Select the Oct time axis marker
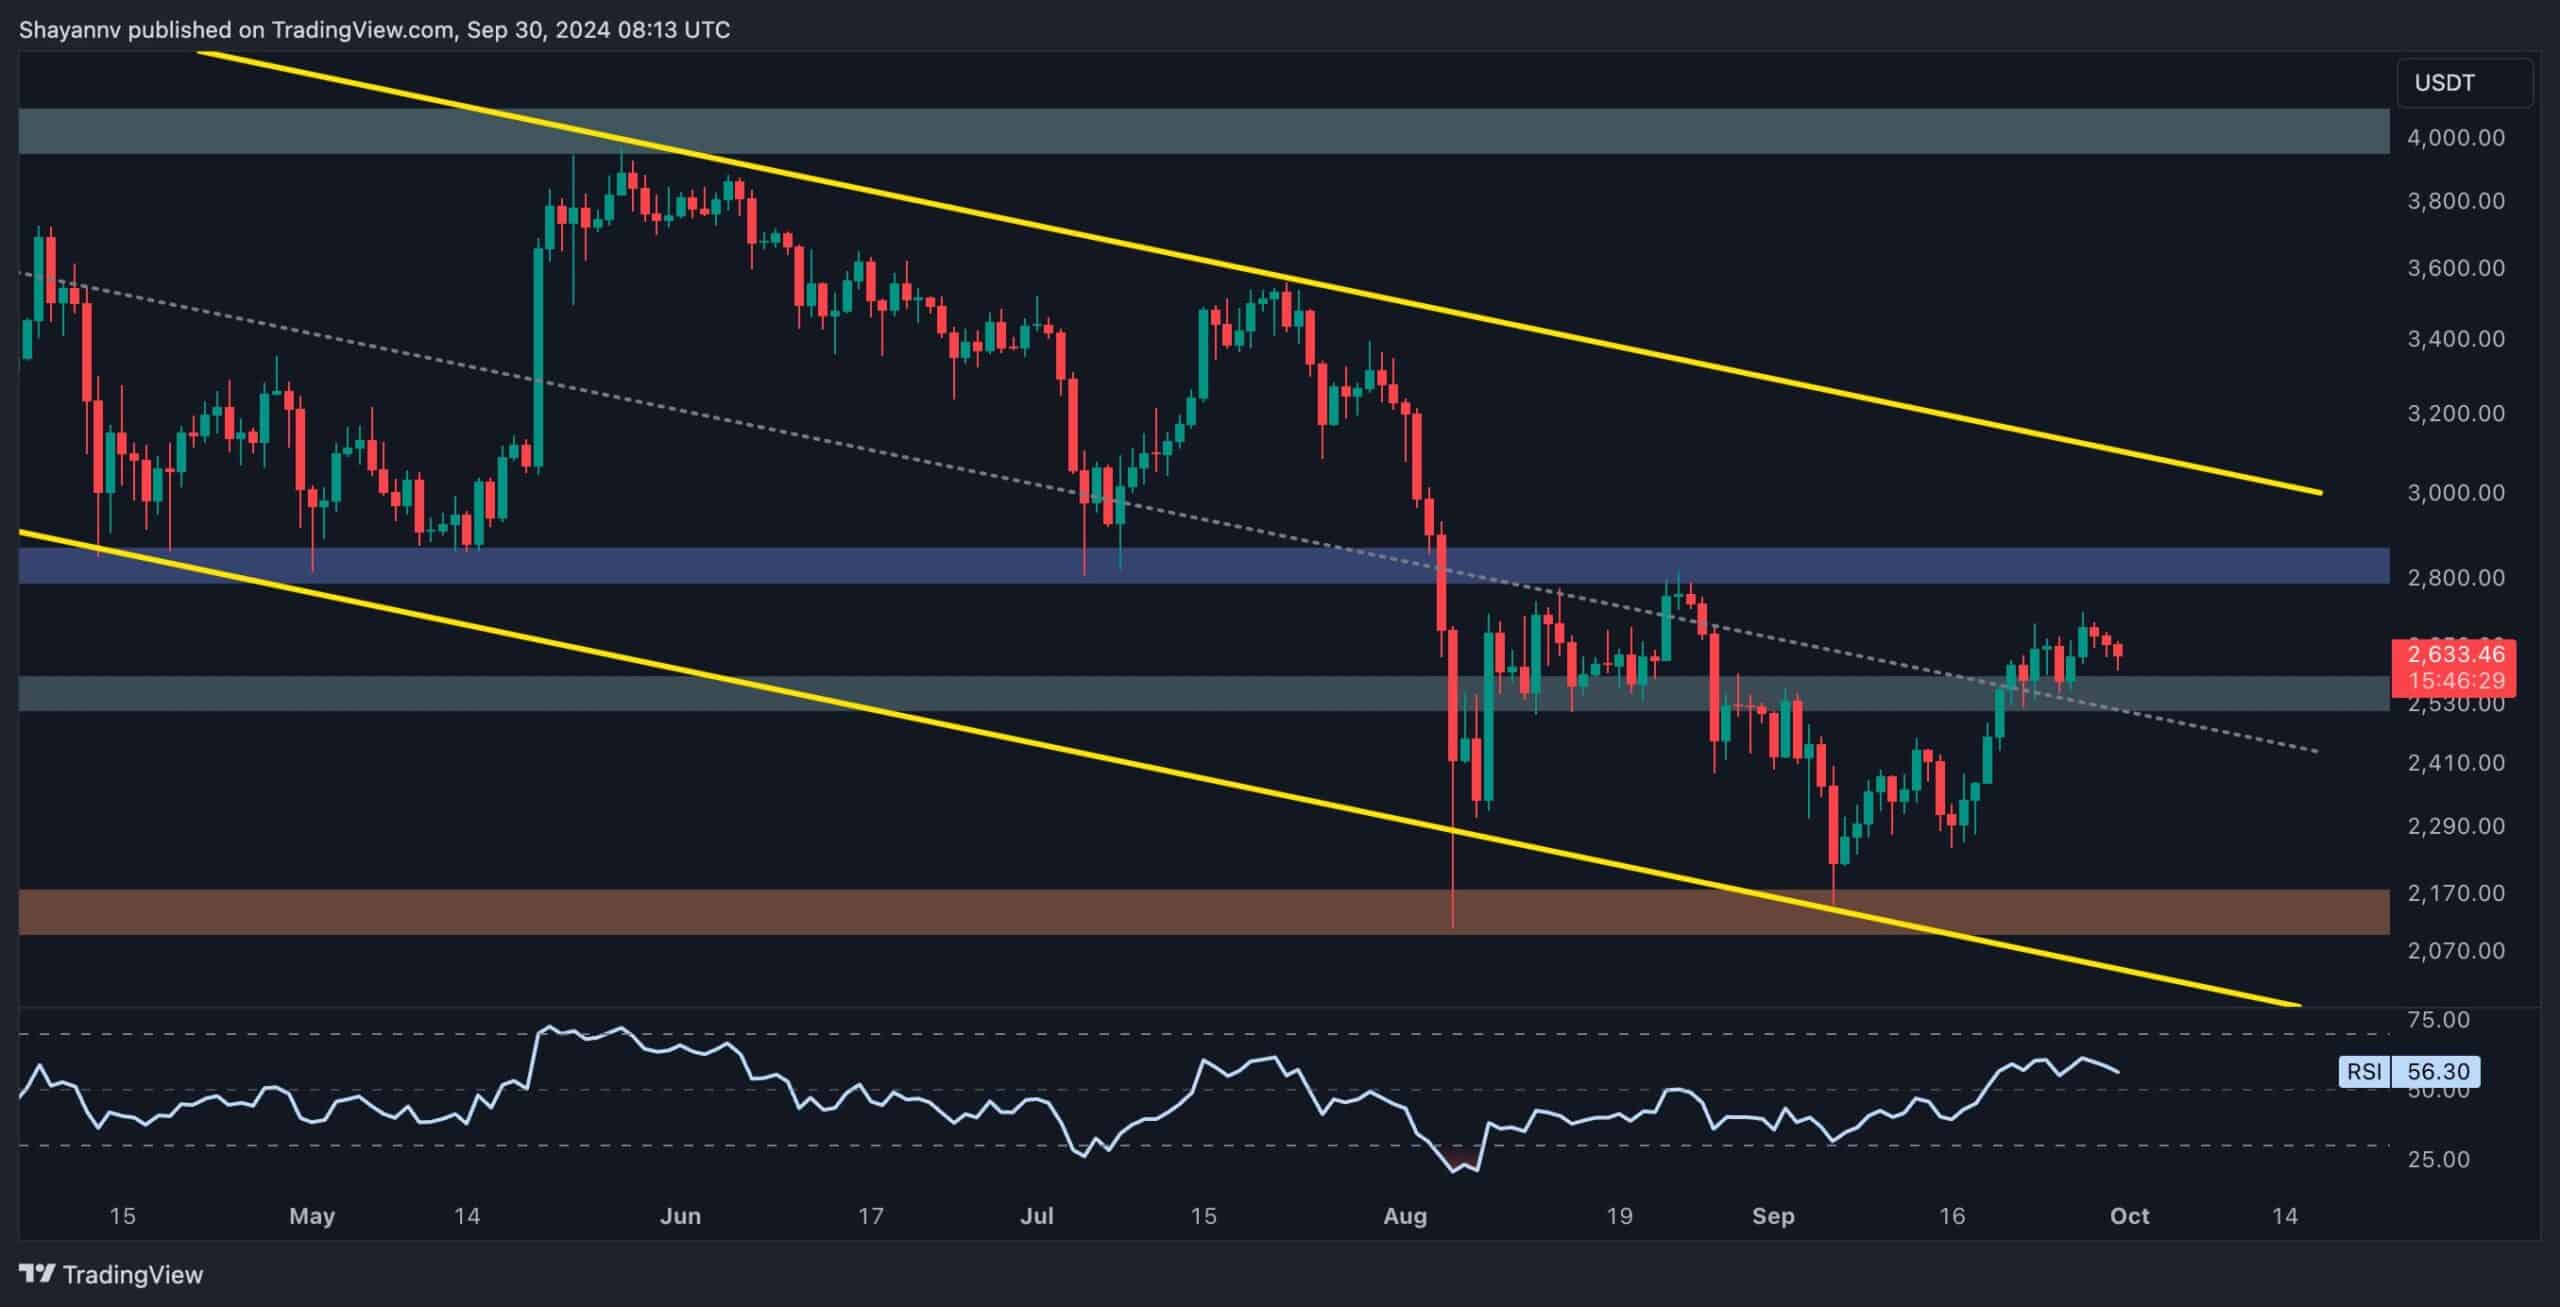2560x1307 pixels. tap(2129, 1216)
